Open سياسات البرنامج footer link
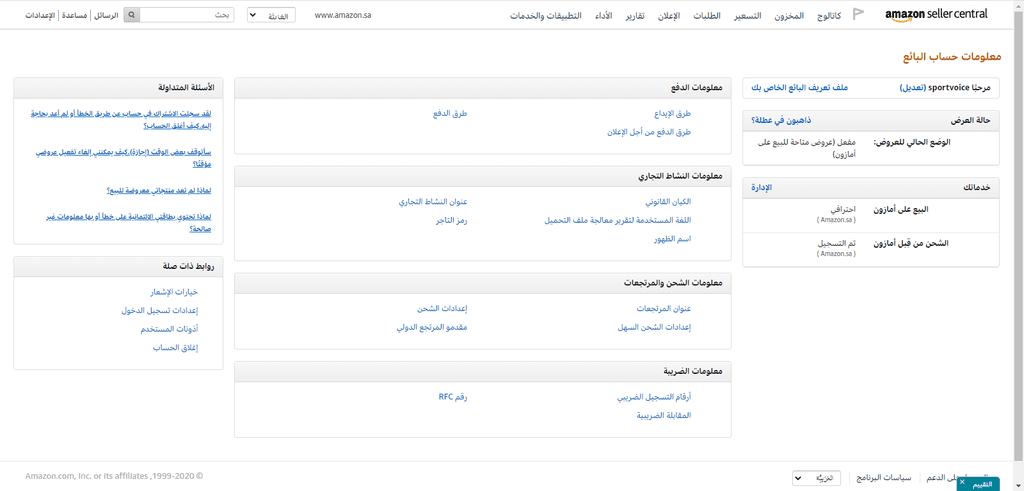 pos(884,479)
